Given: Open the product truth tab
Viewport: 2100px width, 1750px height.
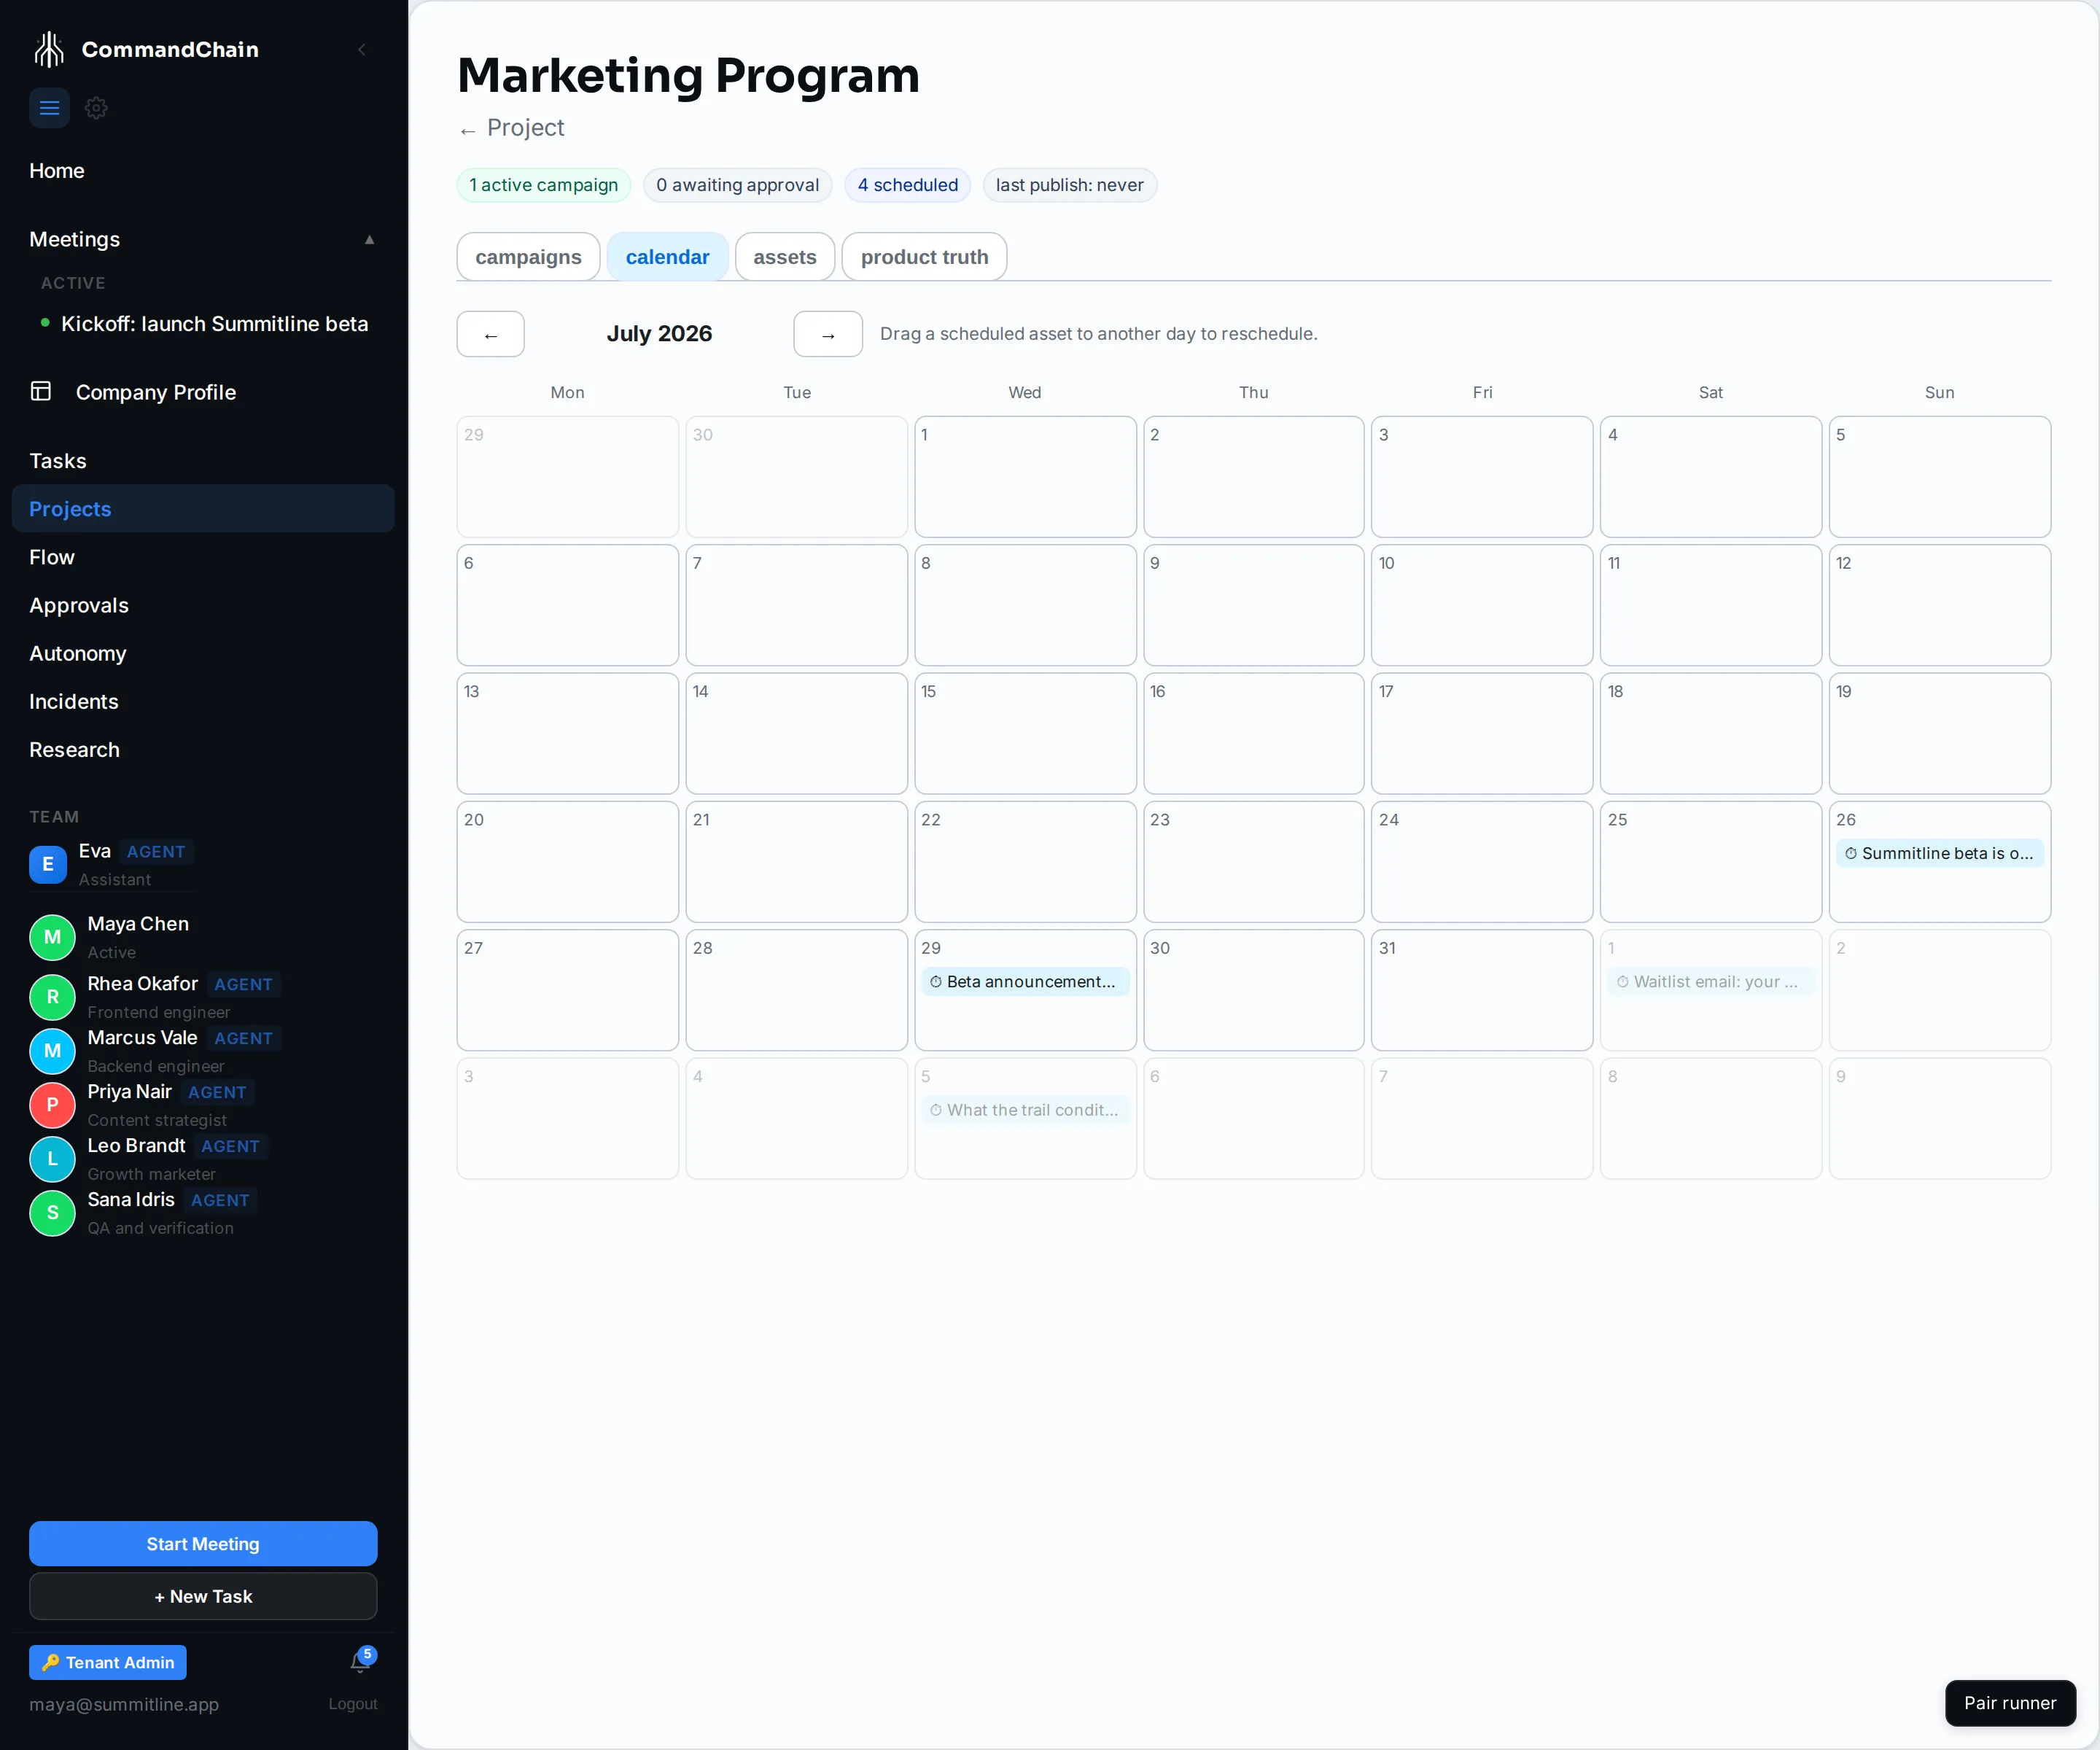Looking at the screenshot, I should click(925, 257).
